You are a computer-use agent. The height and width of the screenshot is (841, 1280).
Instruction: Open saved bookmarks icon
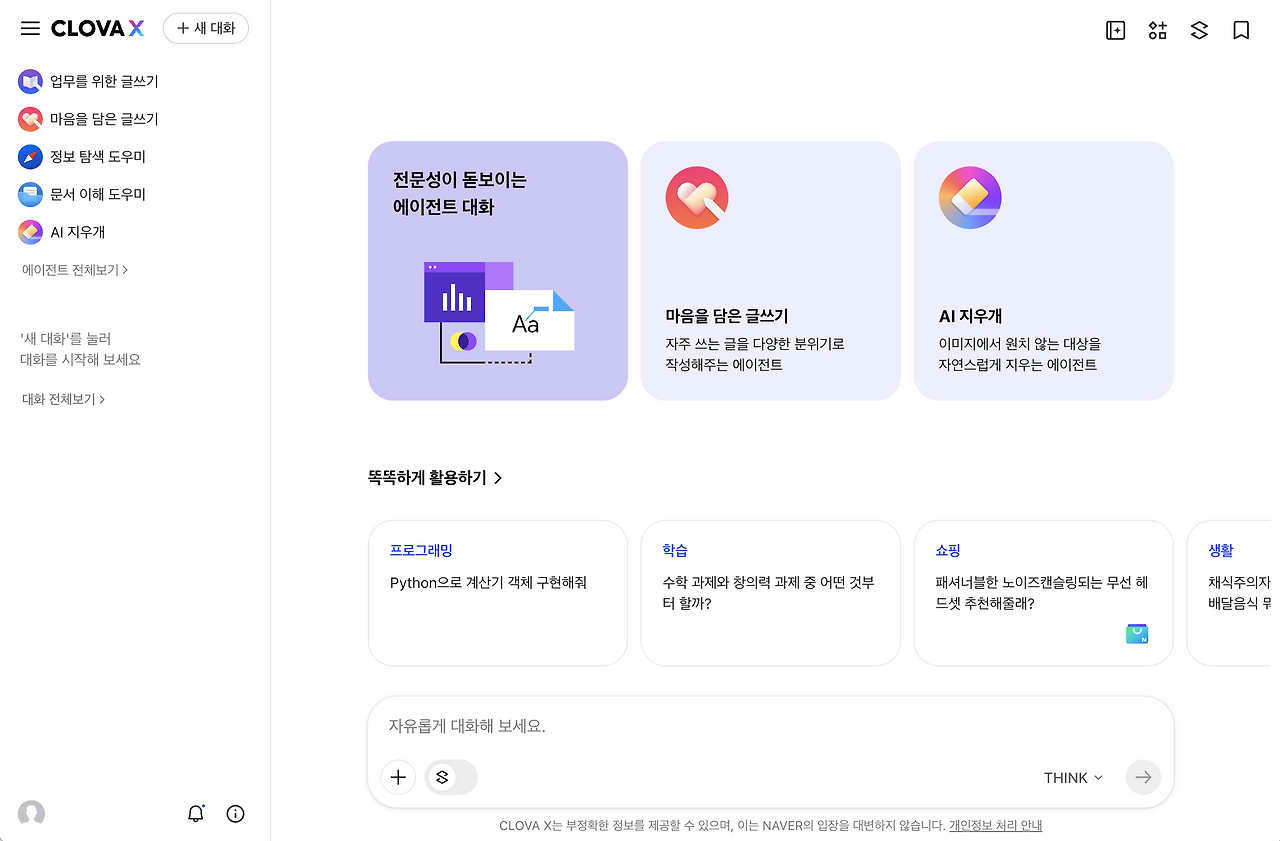pos(1241,30)
